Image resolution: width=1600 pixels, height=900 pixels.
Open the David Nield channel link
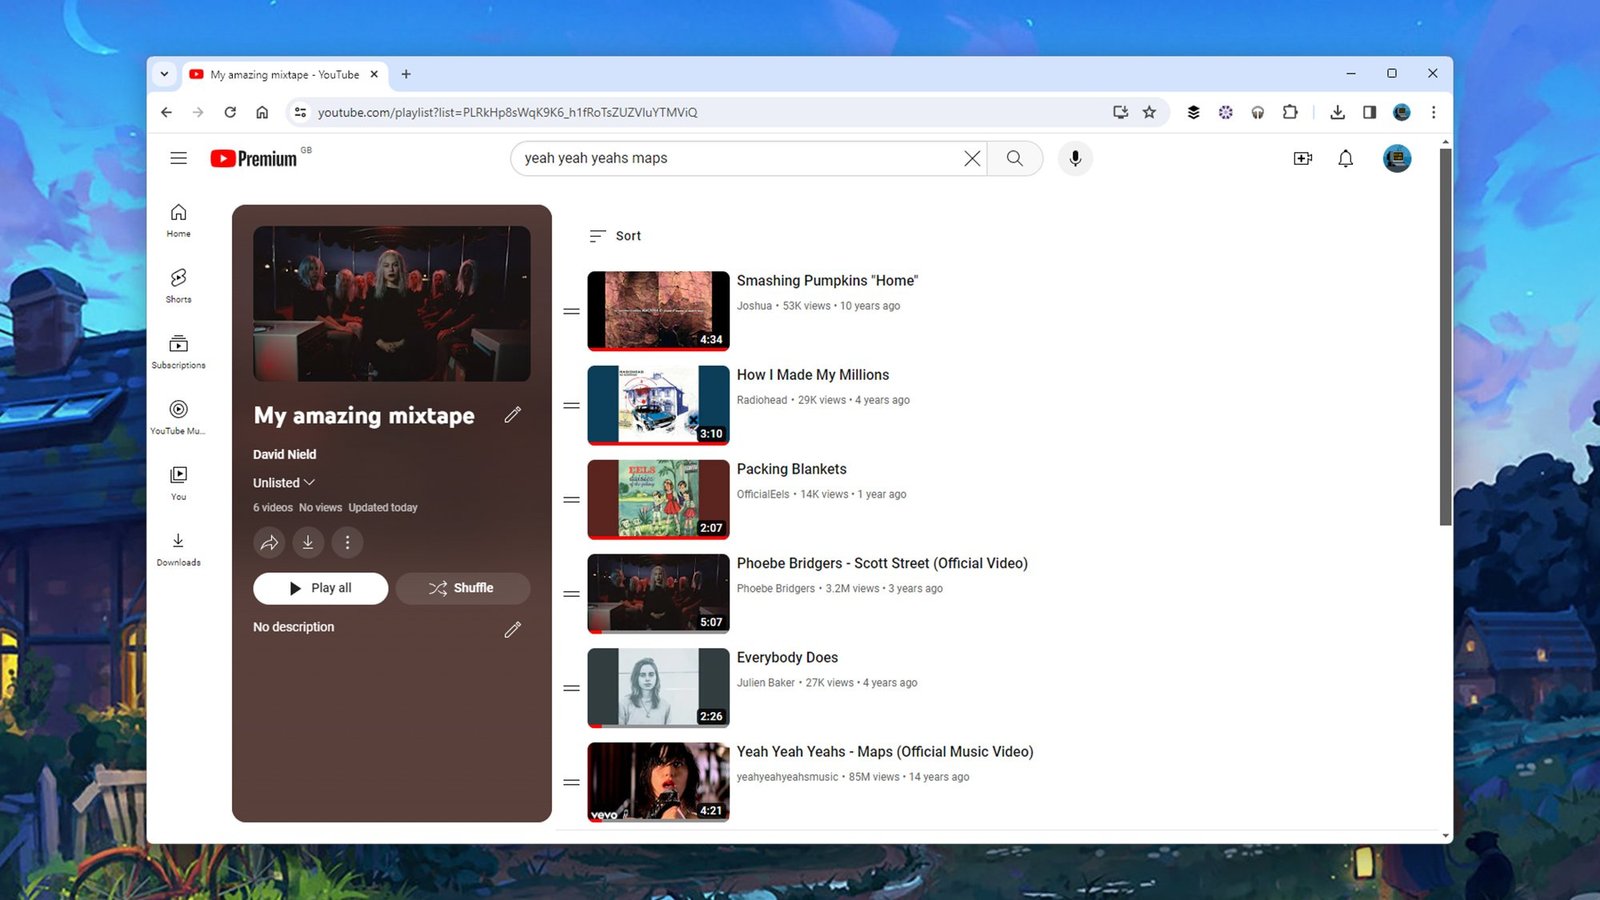coord(284,454)
